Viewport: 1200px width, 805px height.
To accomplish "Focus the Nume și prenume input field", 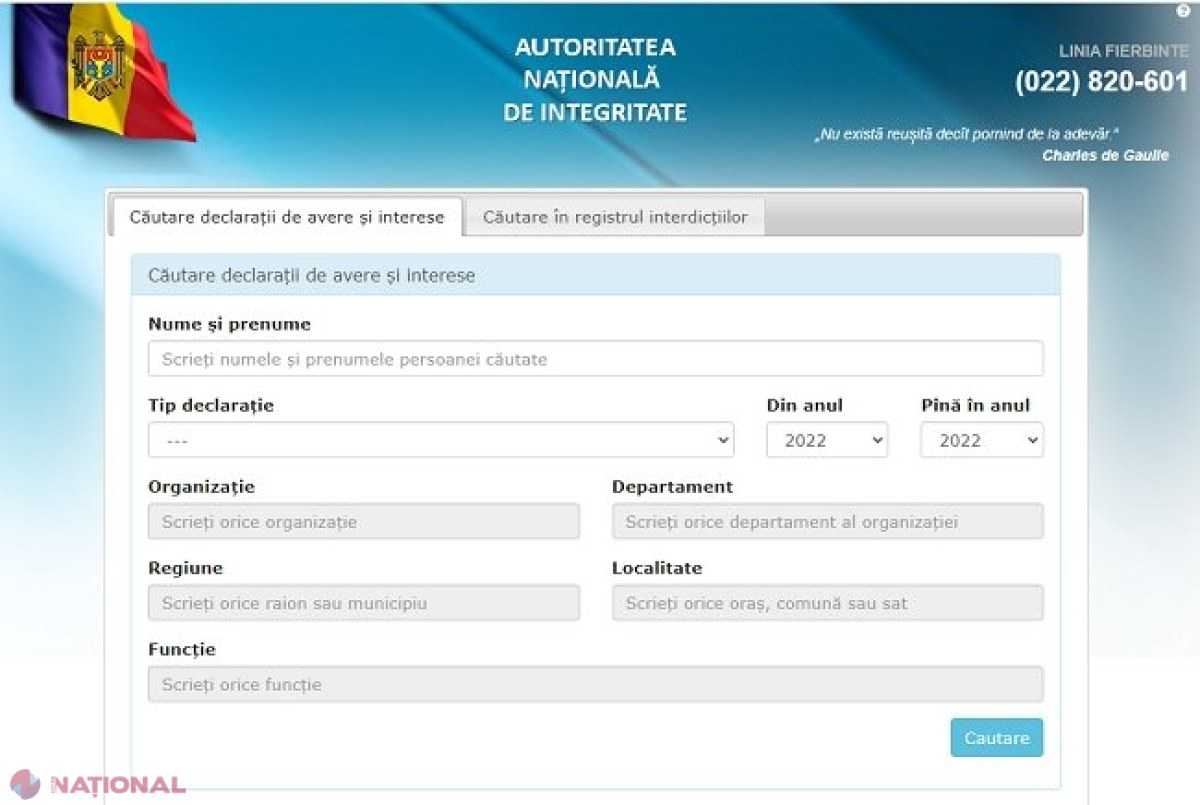I will (x=595, y=358).
